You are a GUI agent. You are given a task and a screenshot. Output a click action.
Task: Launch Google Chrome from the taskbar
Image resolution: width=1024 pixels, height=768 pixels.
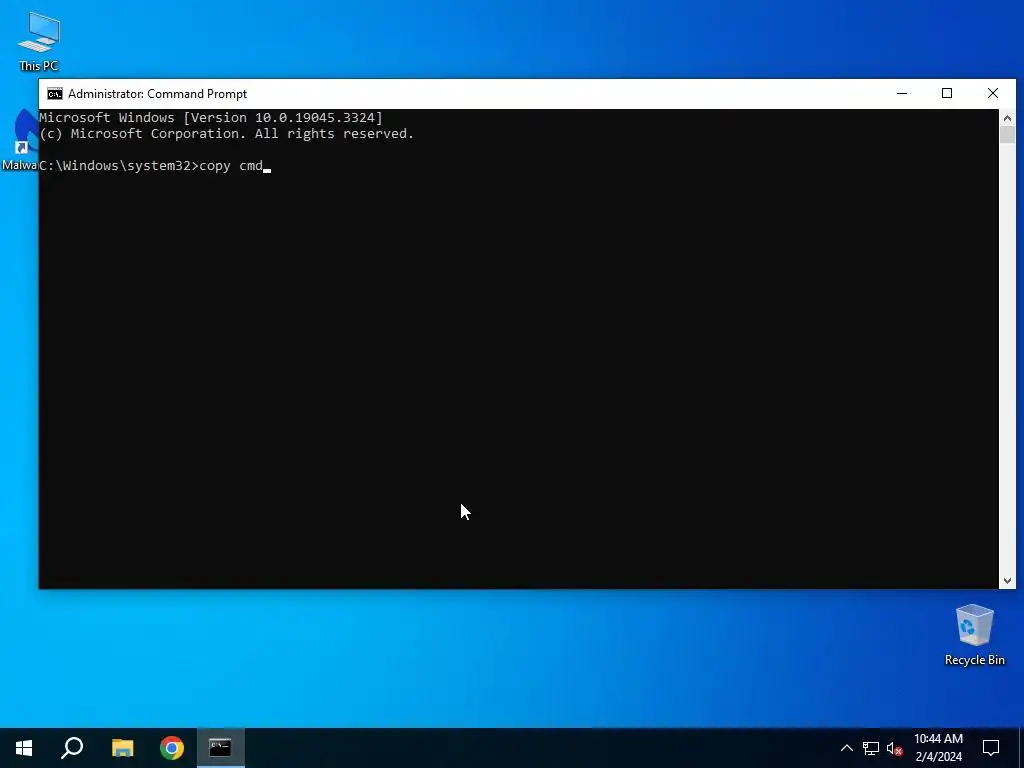tap(172, 748)
